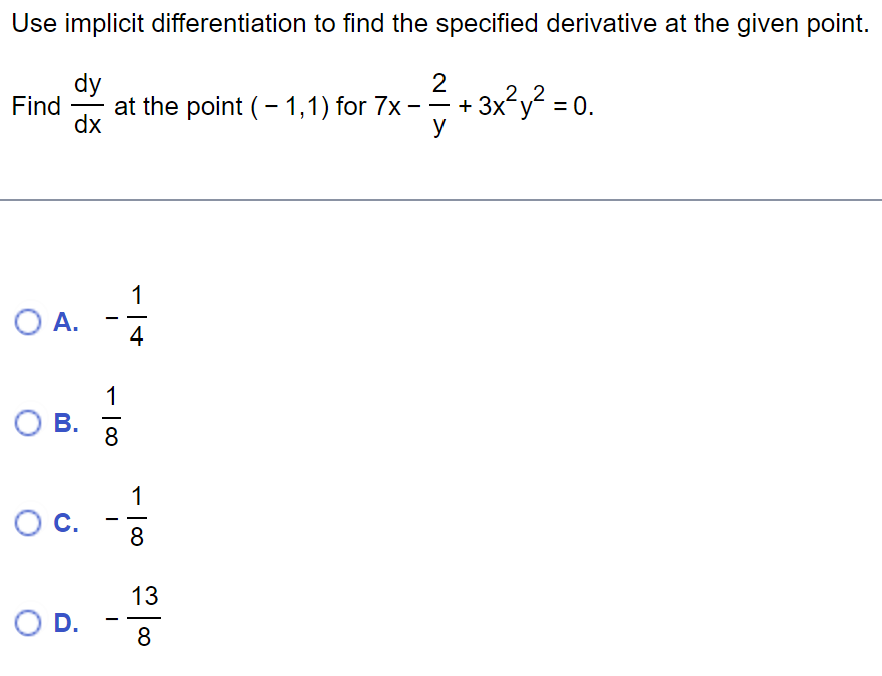Image resolution: width=882 pixels, height=676 pixels.
Task: Select answer choice A radio button
Action: 28,320
